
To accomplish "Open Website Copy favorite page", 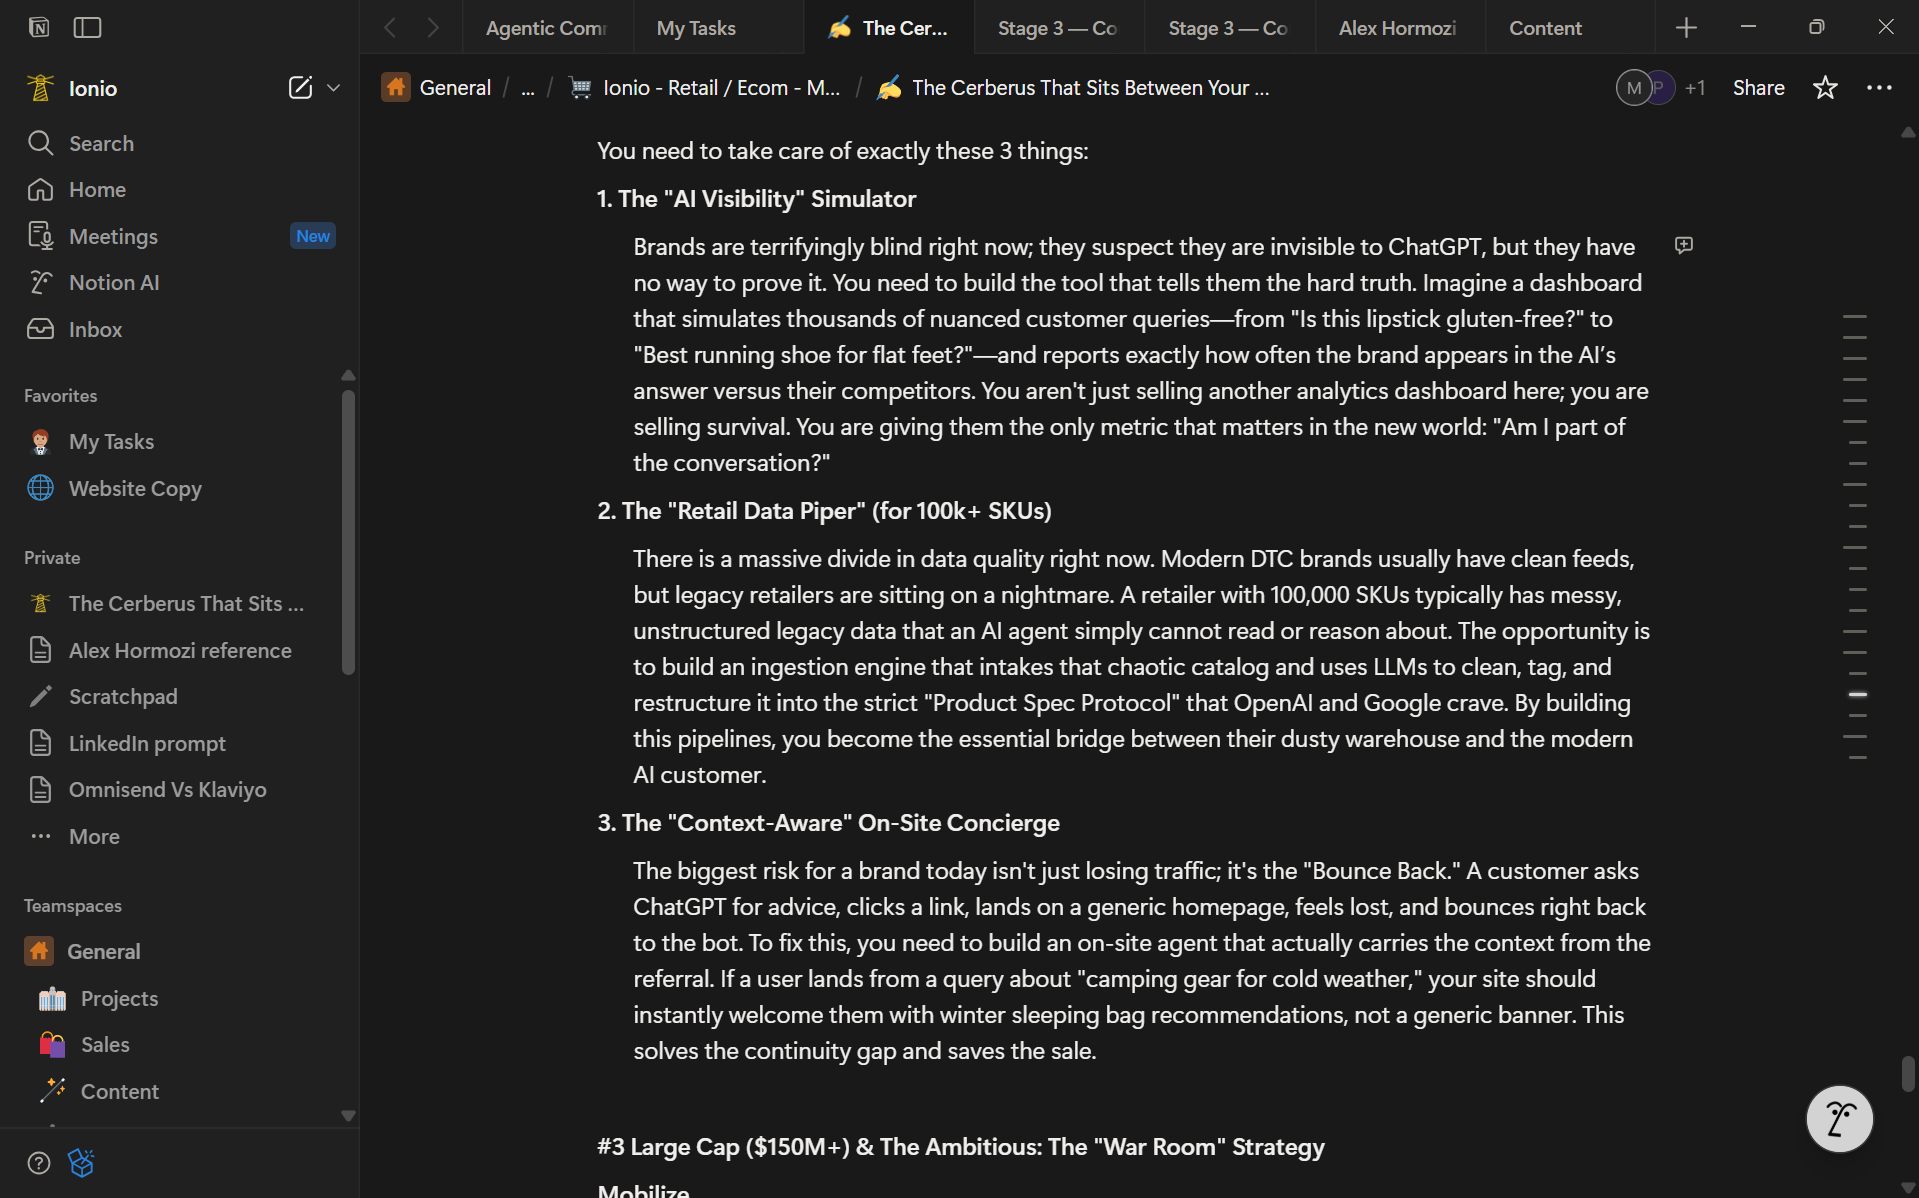I will pyautogui.click(x=178, y=488).
